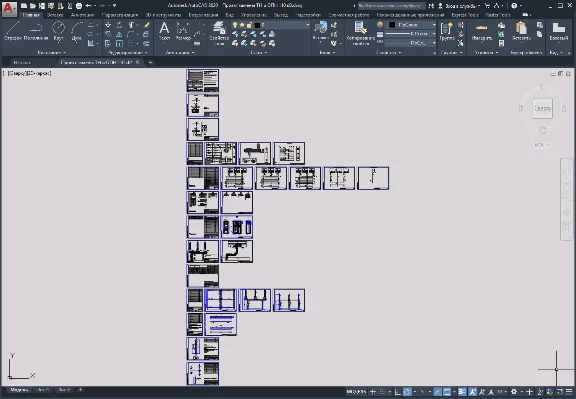The width and height of the screenshot is (576, 399).
Task: Toggle polar tracking in status bar
Action: [407, 392]
